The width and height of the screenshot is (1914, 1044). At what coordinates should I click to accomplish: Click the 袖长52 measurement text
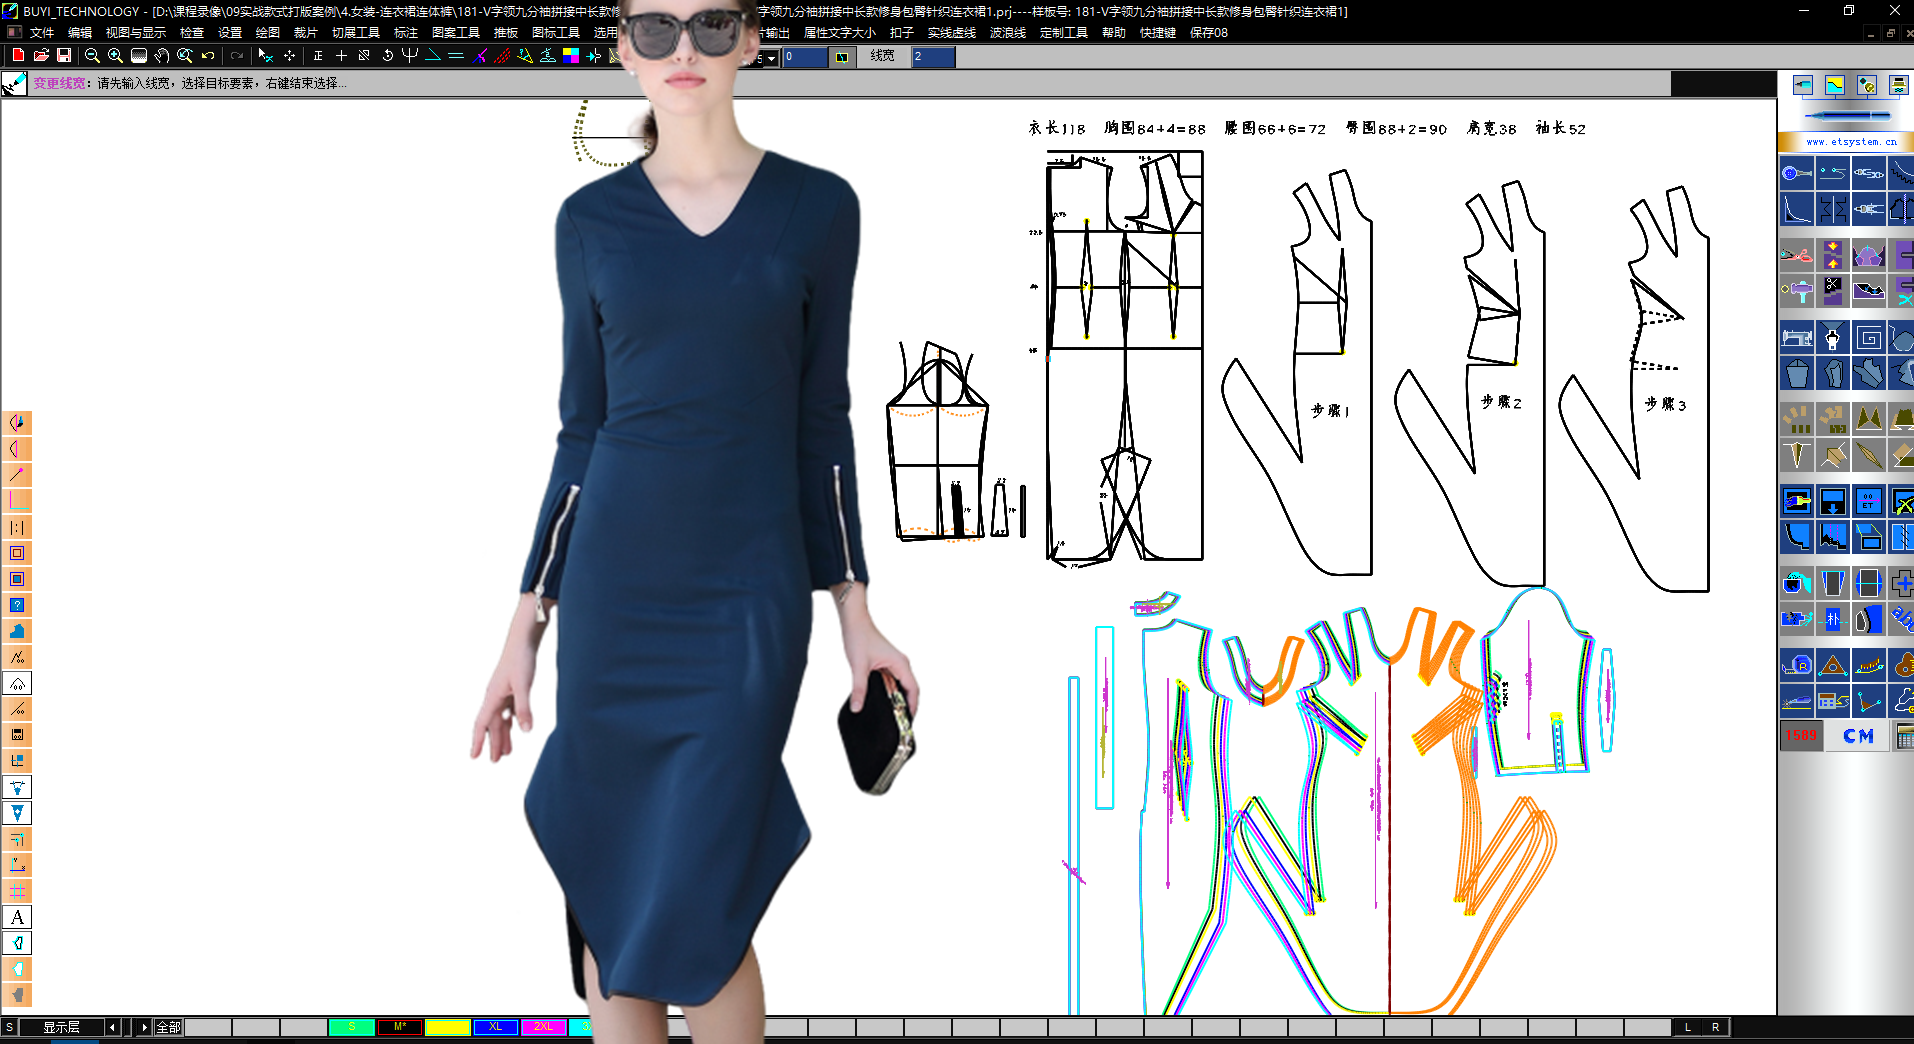click(1561, 128)
